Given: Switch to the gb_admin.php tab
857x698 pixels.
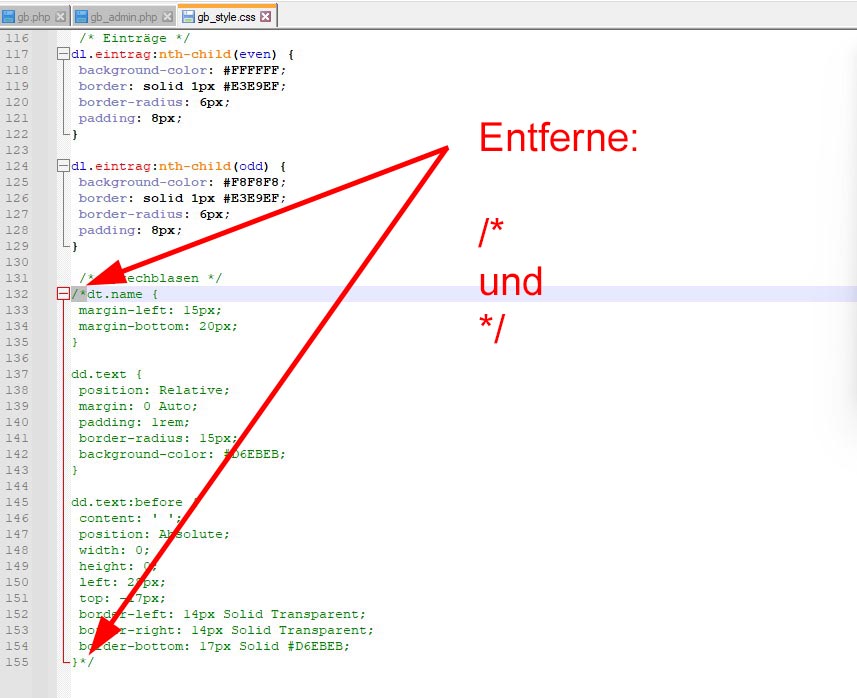Looking at the screenshot, I should click(124, 16).
